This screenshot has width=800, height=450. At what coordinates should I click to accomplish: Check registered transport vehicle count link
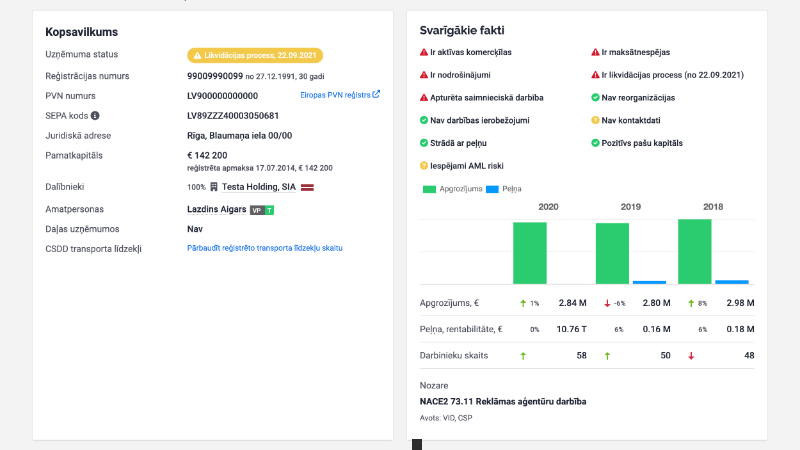coord(265,248)
